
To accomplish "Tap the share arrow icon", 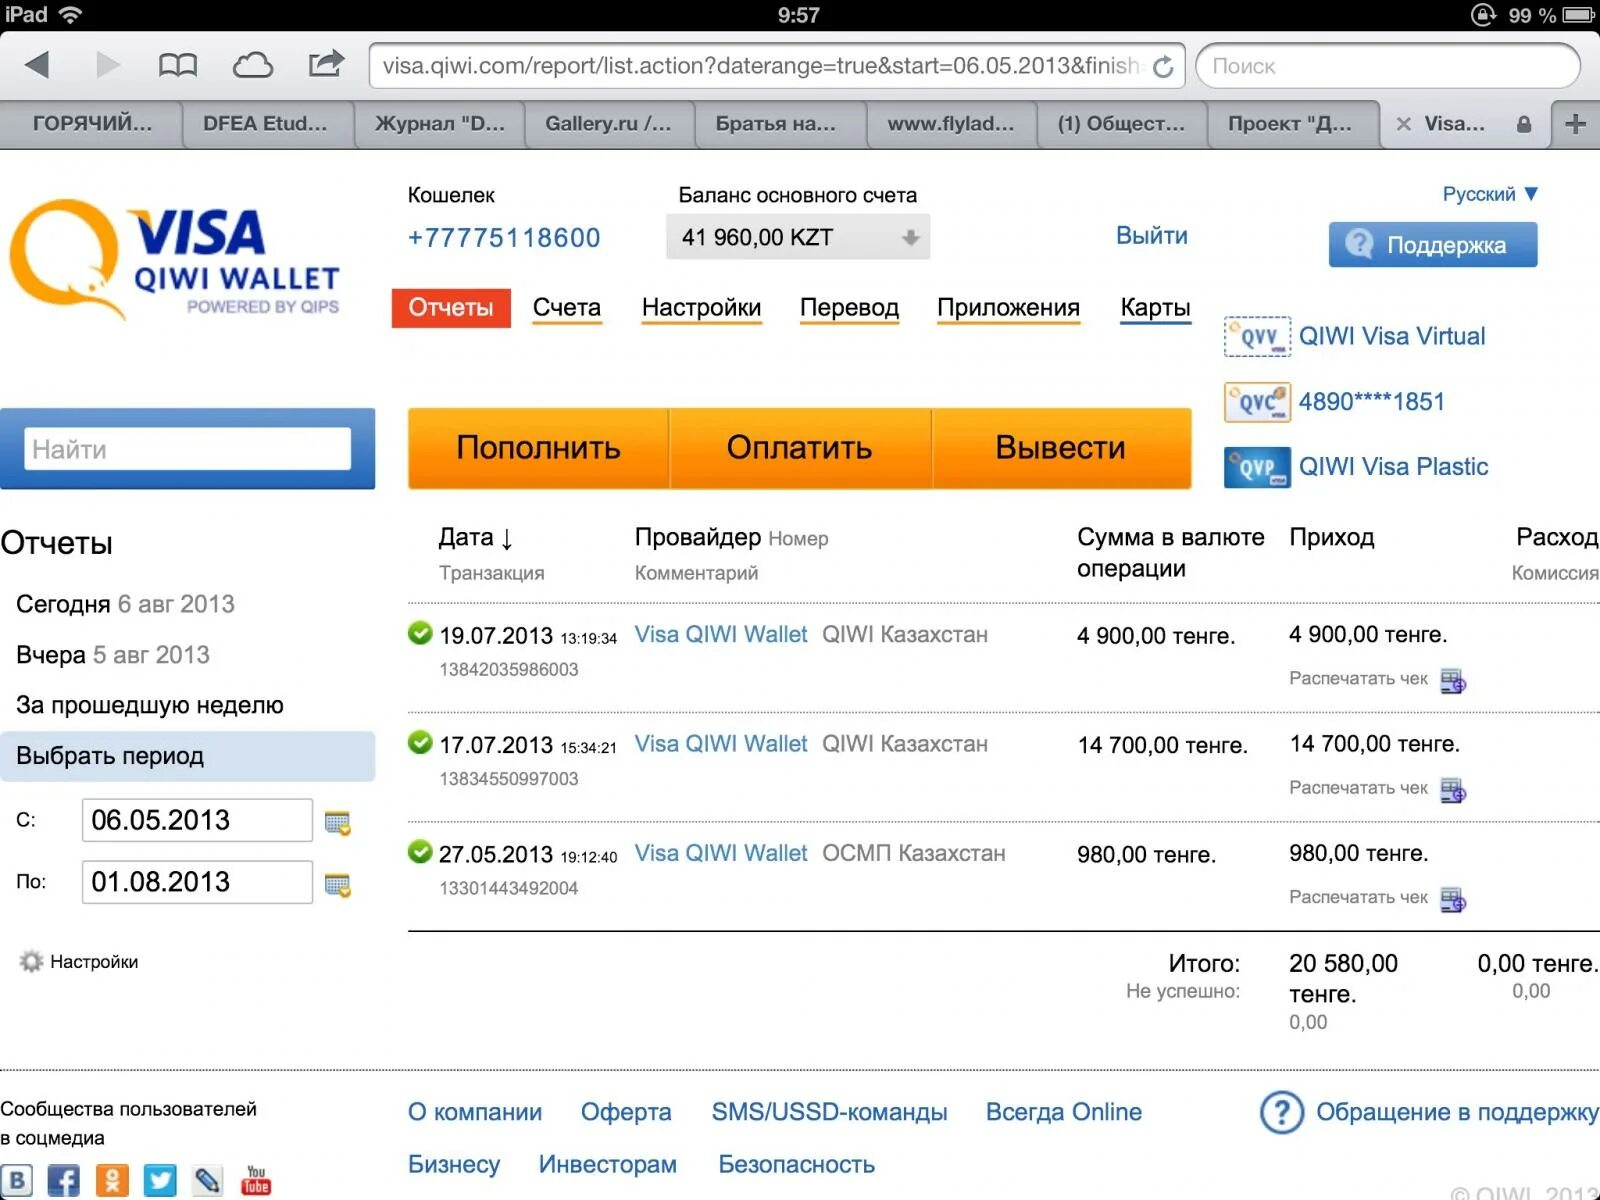I will pos(326,63).
